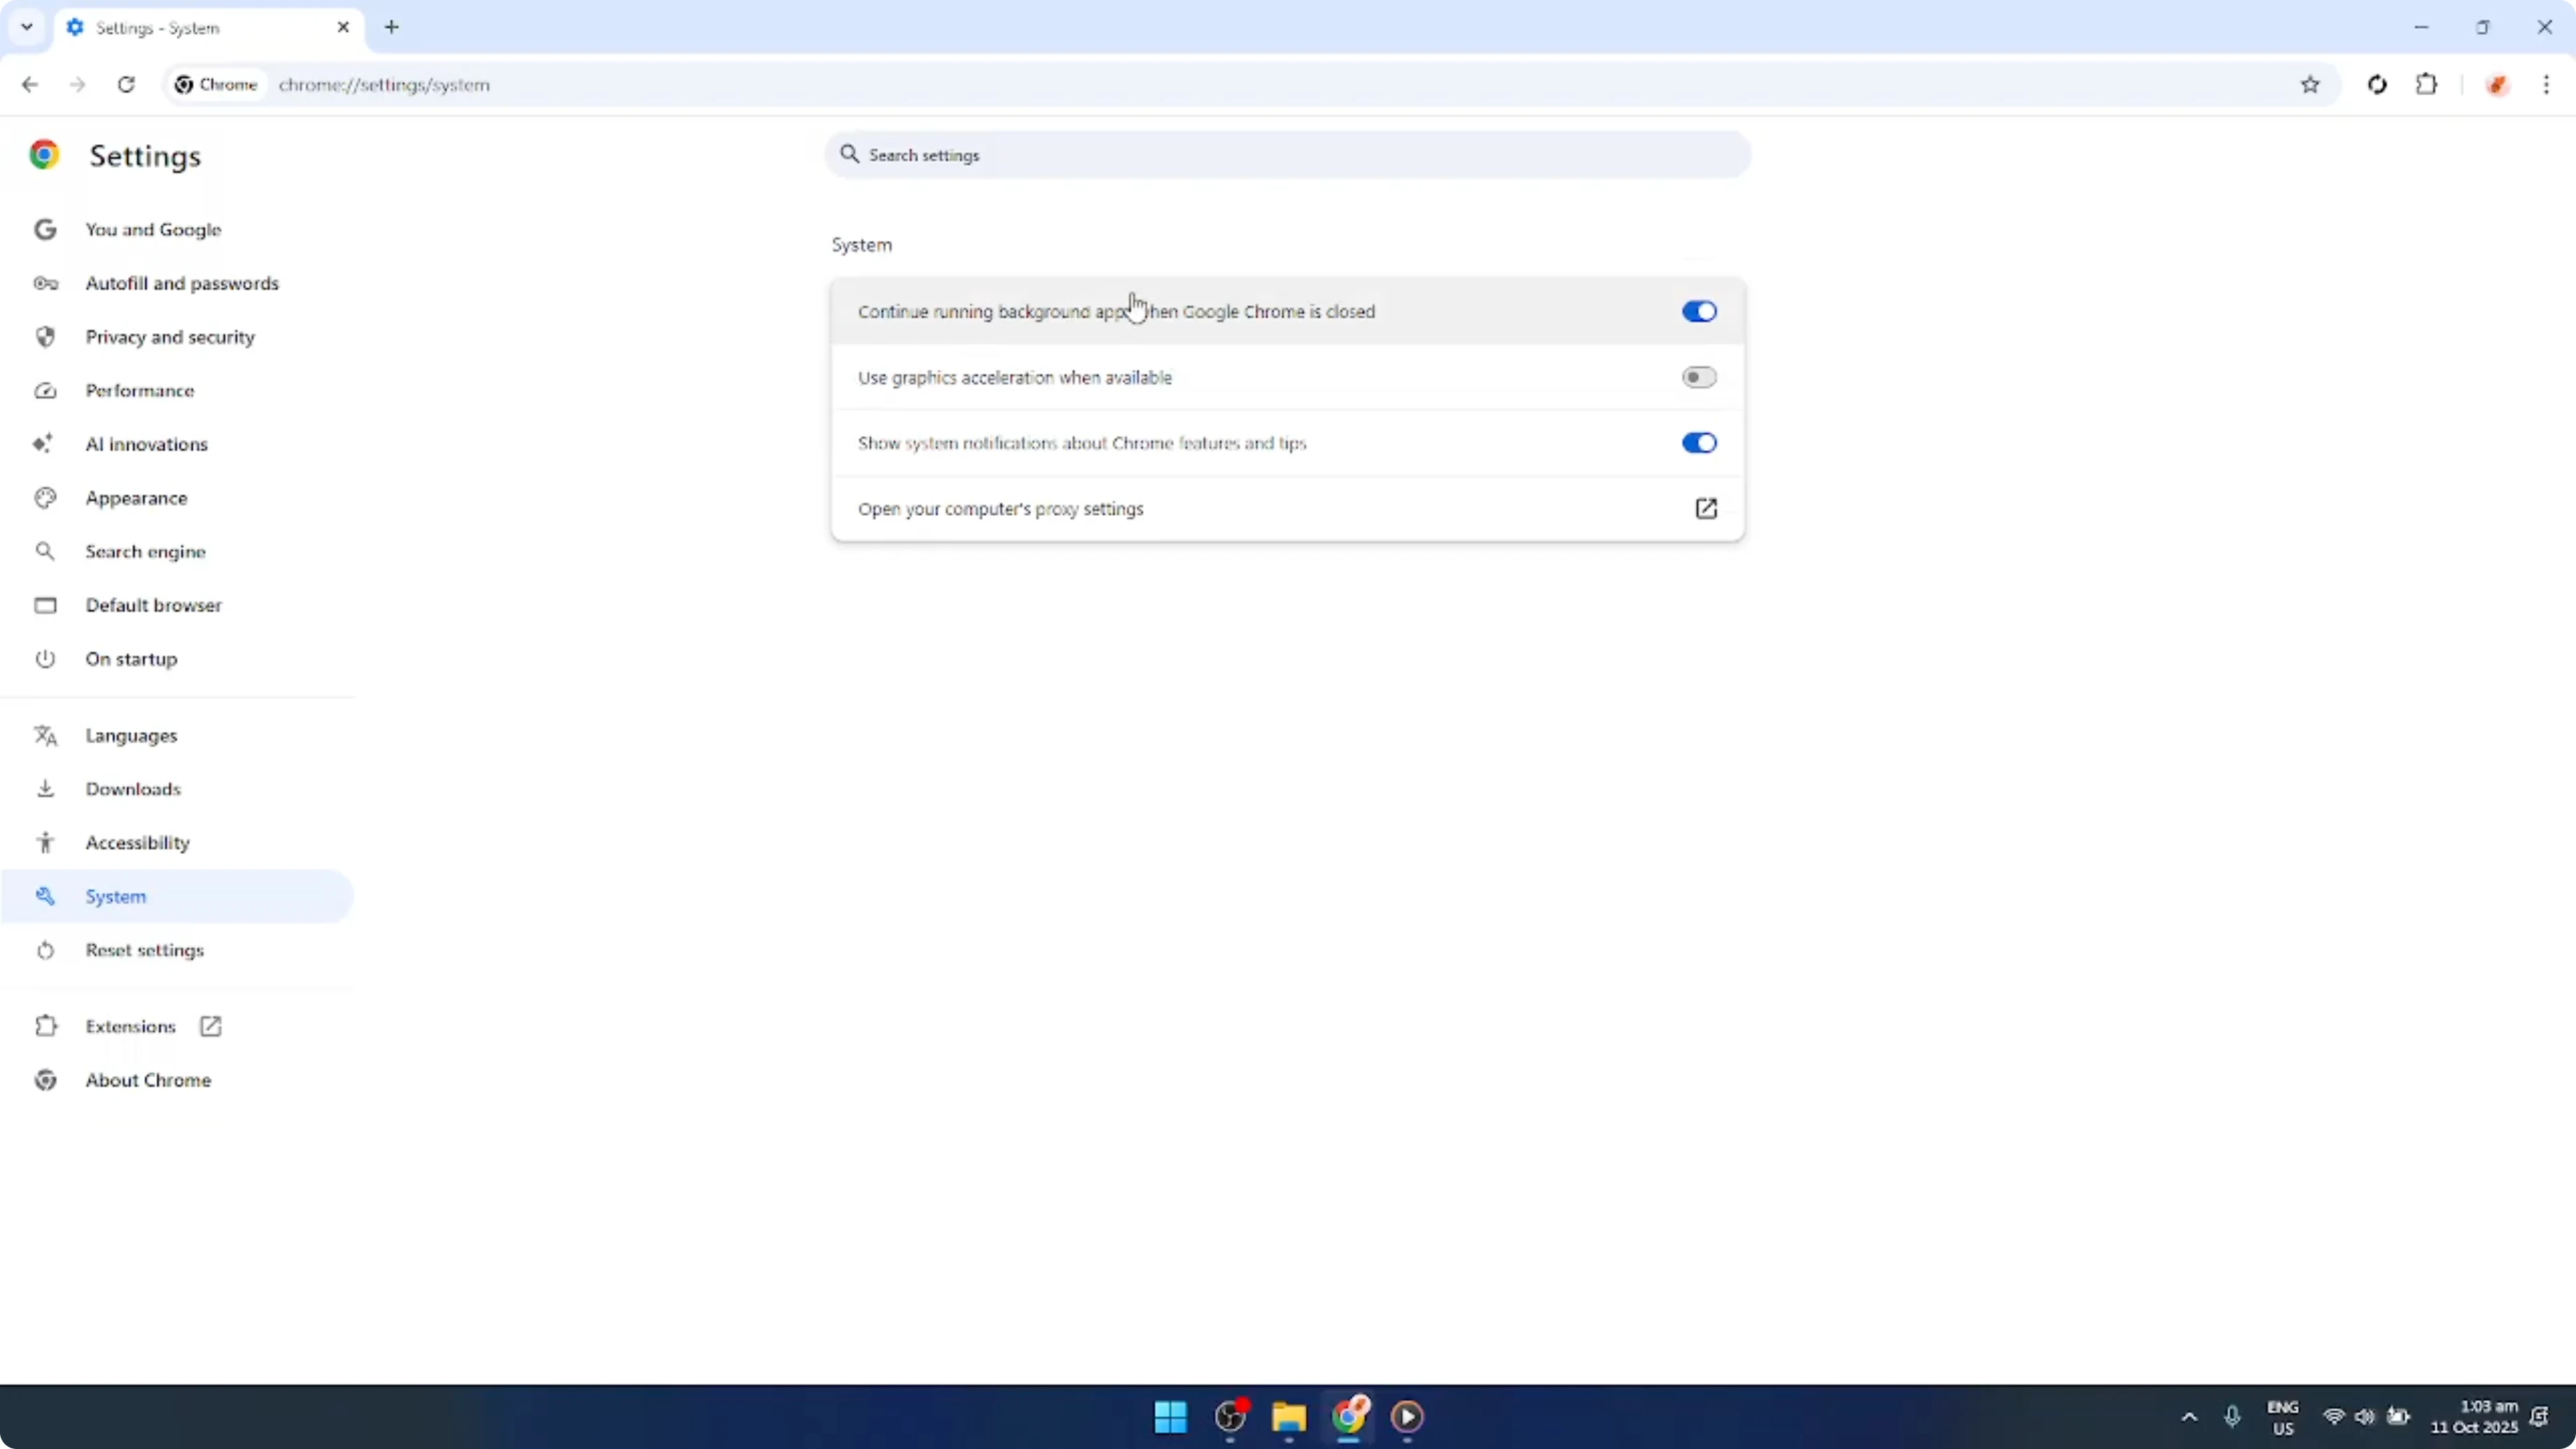
Task: Turn off Show system notifications about Chrome features
Action: [x=1698, y=443]
